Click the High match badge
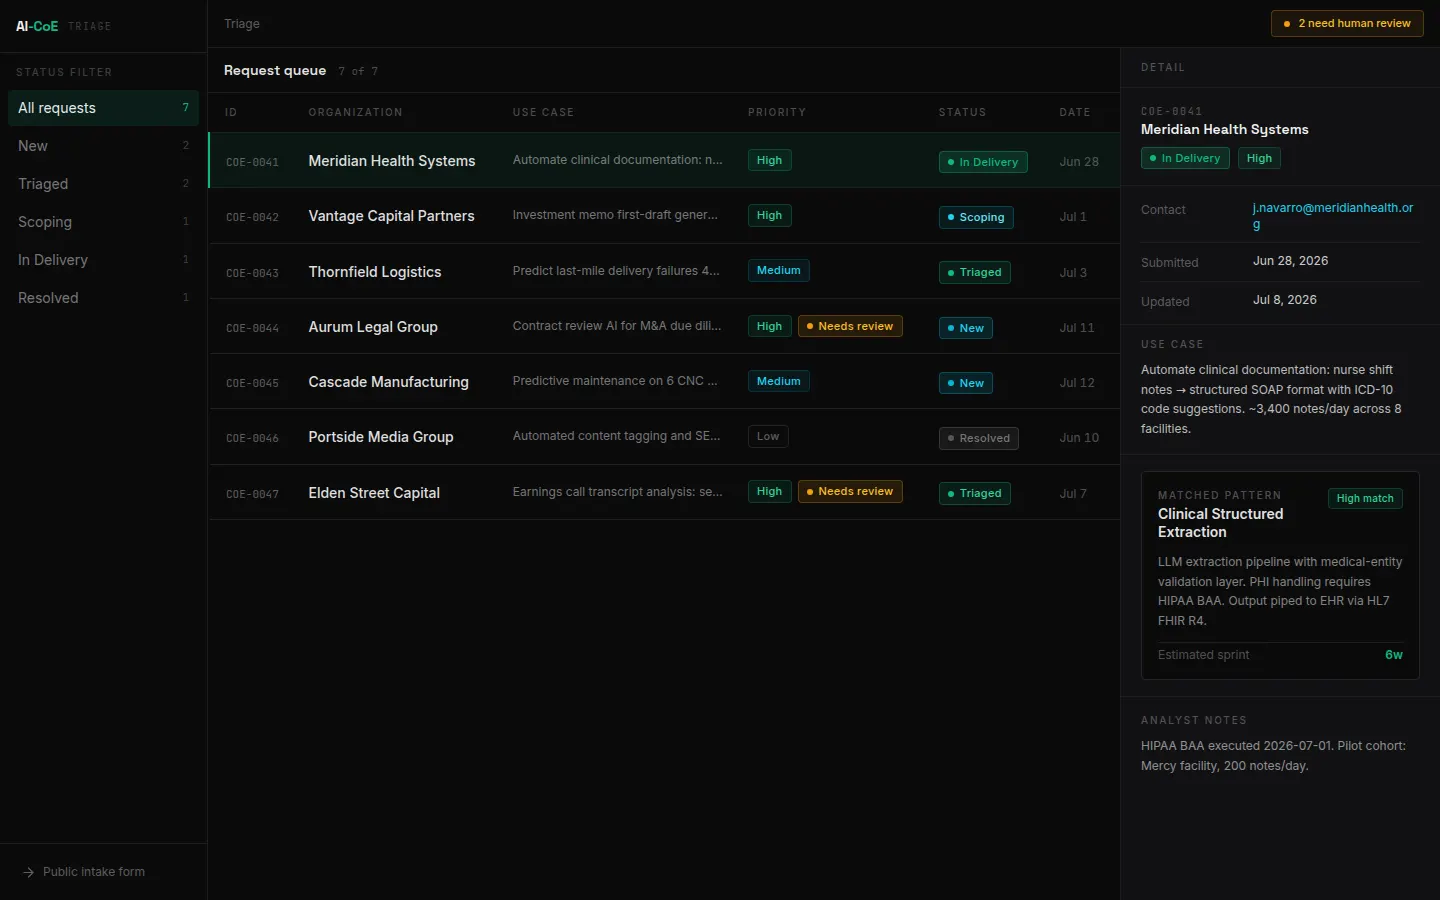This screenshot has height=900, width=1440. click(x=1365, y=498)
